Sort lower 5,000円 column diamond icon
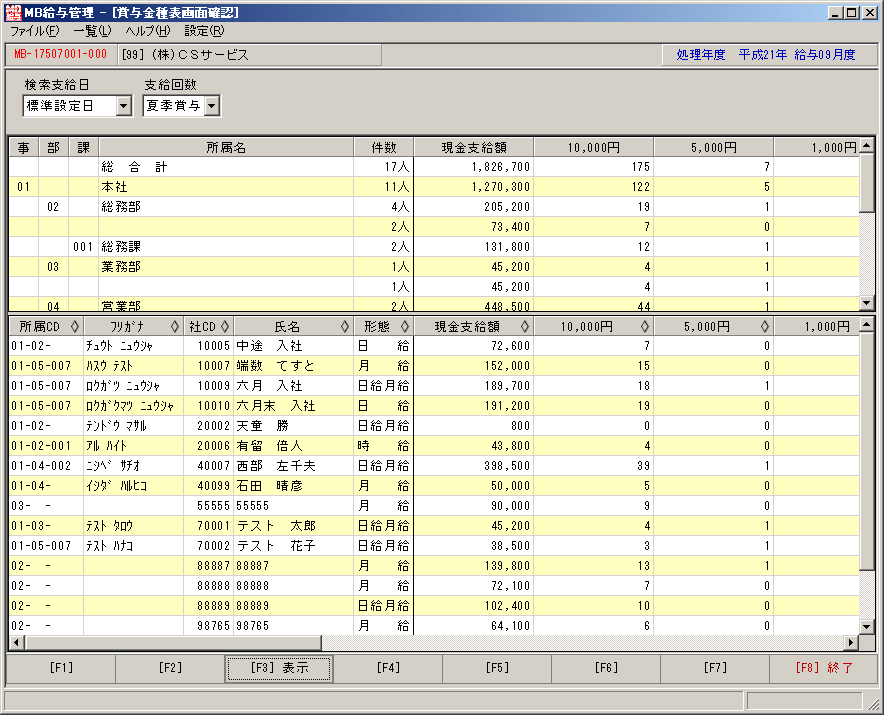Image resolution: width=884 pixels, height=715 pixels. [765, 326]
